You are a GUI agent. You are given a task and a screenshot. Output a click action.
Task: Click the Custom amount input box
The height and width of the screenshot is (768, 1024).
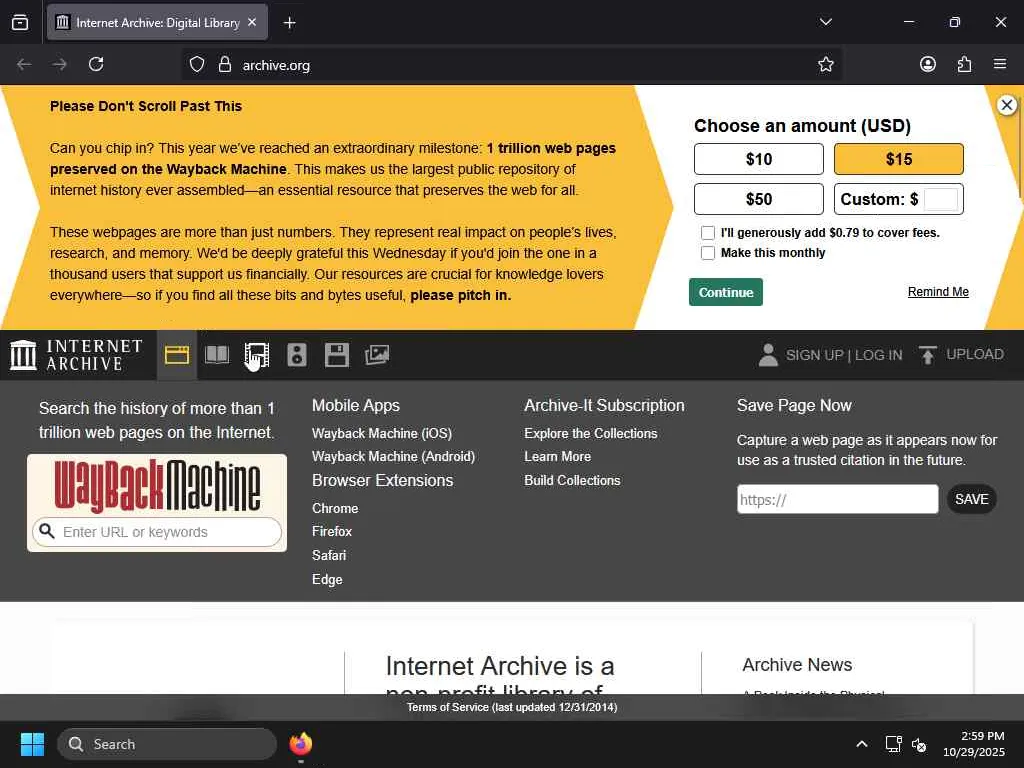coord(941,199)
